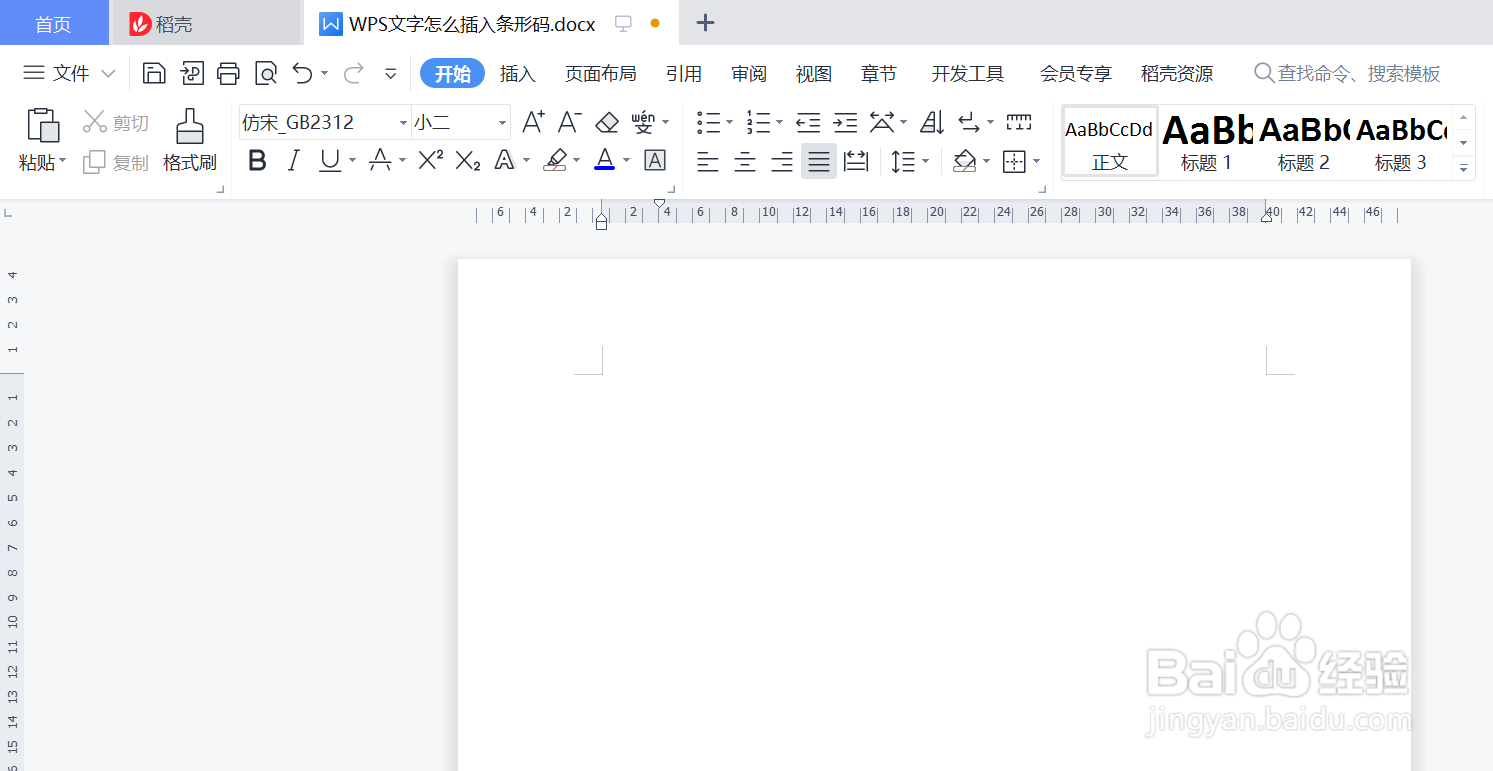Screen dimensions: 1493x771
Task: Switch to the 稻壳 tab
Action: (205, 24)
